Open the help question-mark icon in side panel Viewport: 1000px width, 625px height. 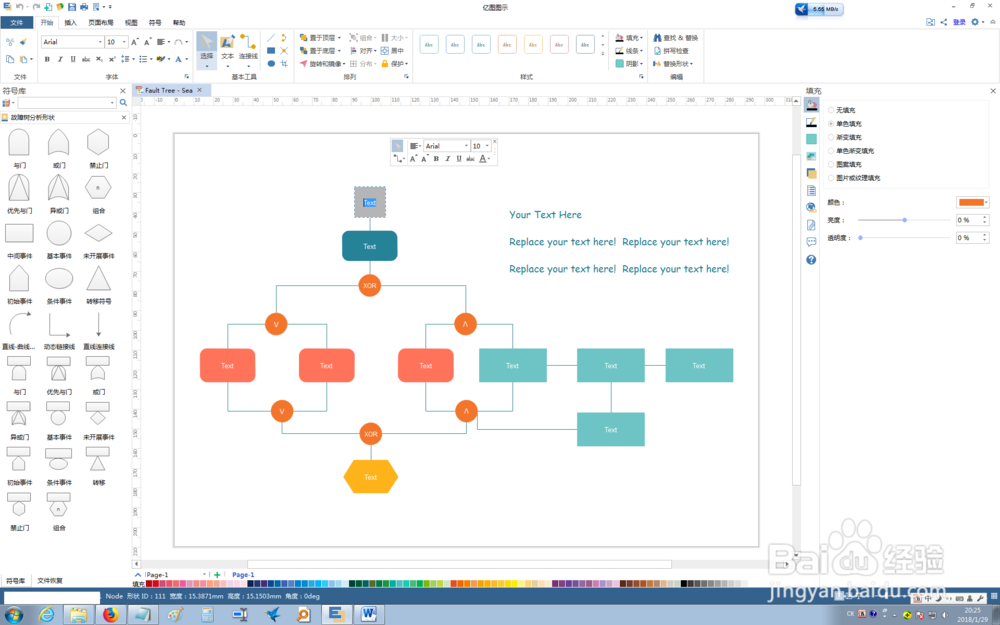pos(811,260)
